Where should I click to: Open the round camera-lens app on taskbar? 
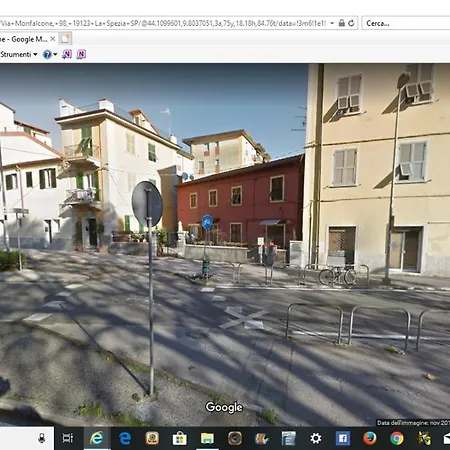(235, 438)
